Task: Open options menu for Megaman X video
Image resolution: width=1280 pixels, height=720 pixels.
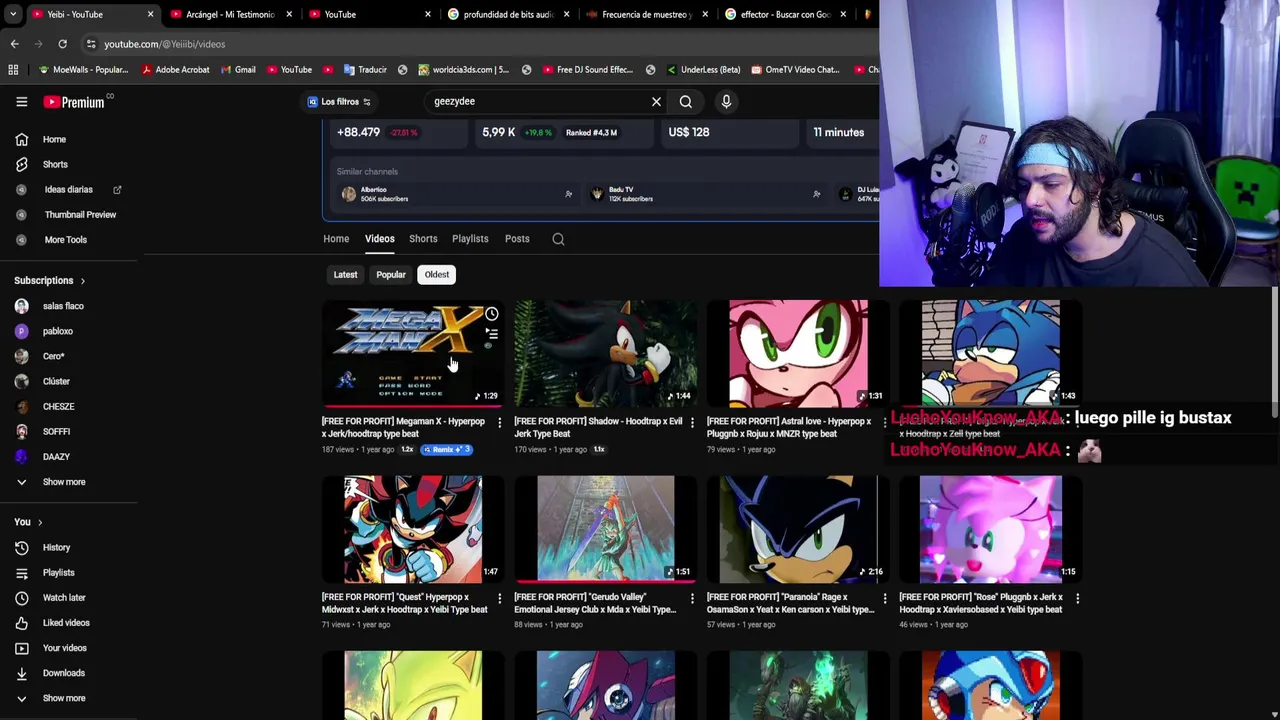Action: click(x=499, y=423)
